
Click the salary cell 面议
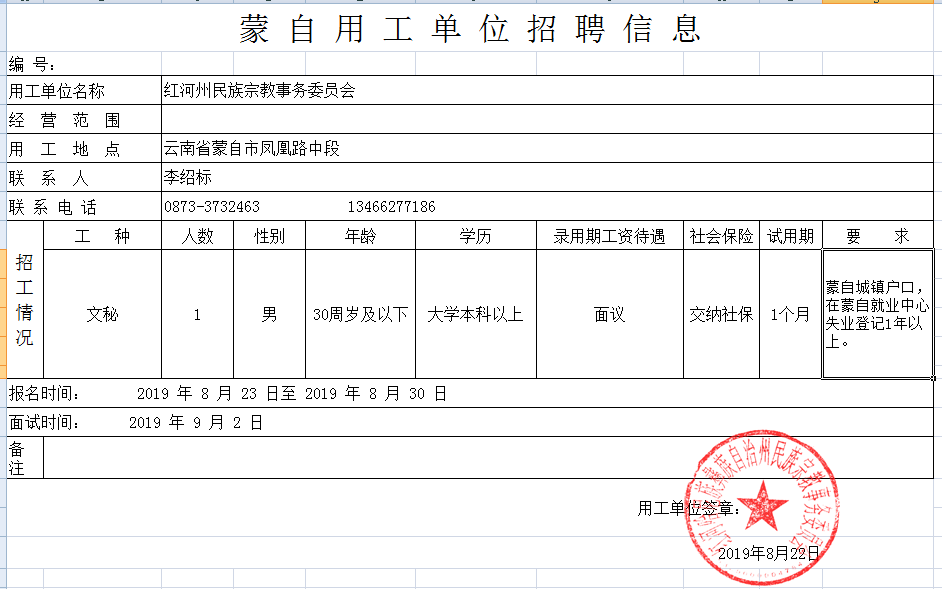(609, 314)
